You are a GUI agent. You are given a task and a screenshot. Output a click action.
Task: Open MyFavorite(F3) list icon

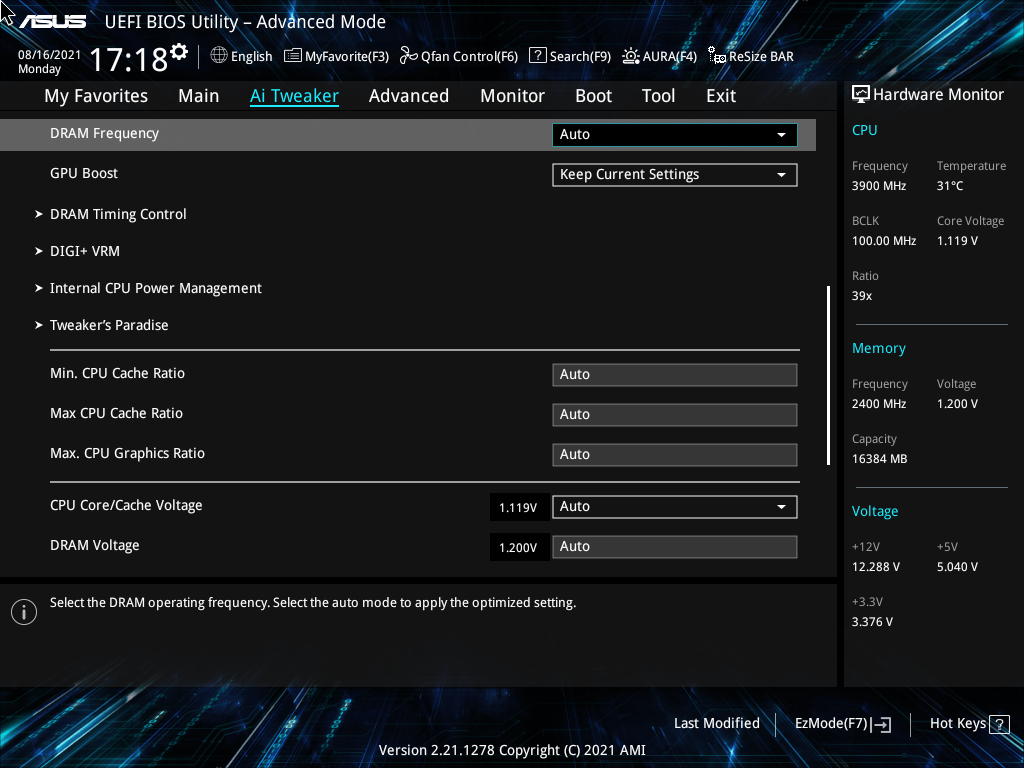click(x=293, y=56)
